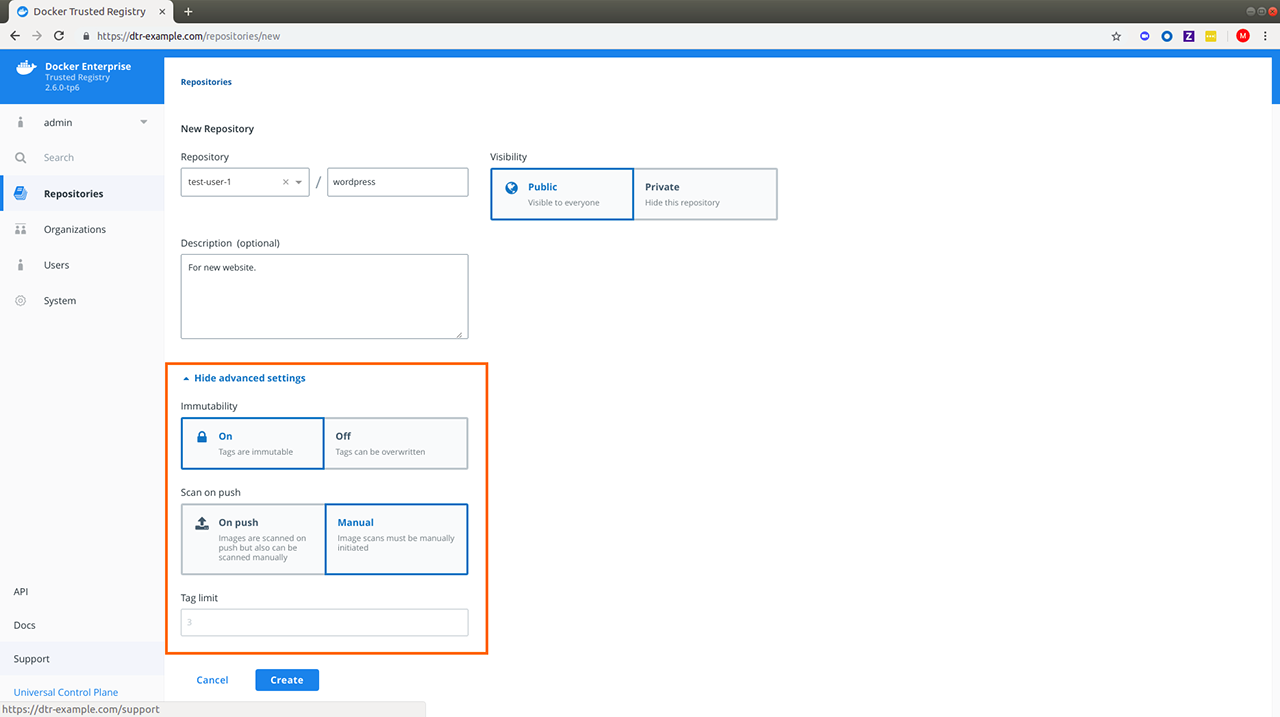The height and width of the screenshot is (717, 1280).
Task: Click the Users person icon in sidebar
Action: pyautogui.click(x=21, y=265)
